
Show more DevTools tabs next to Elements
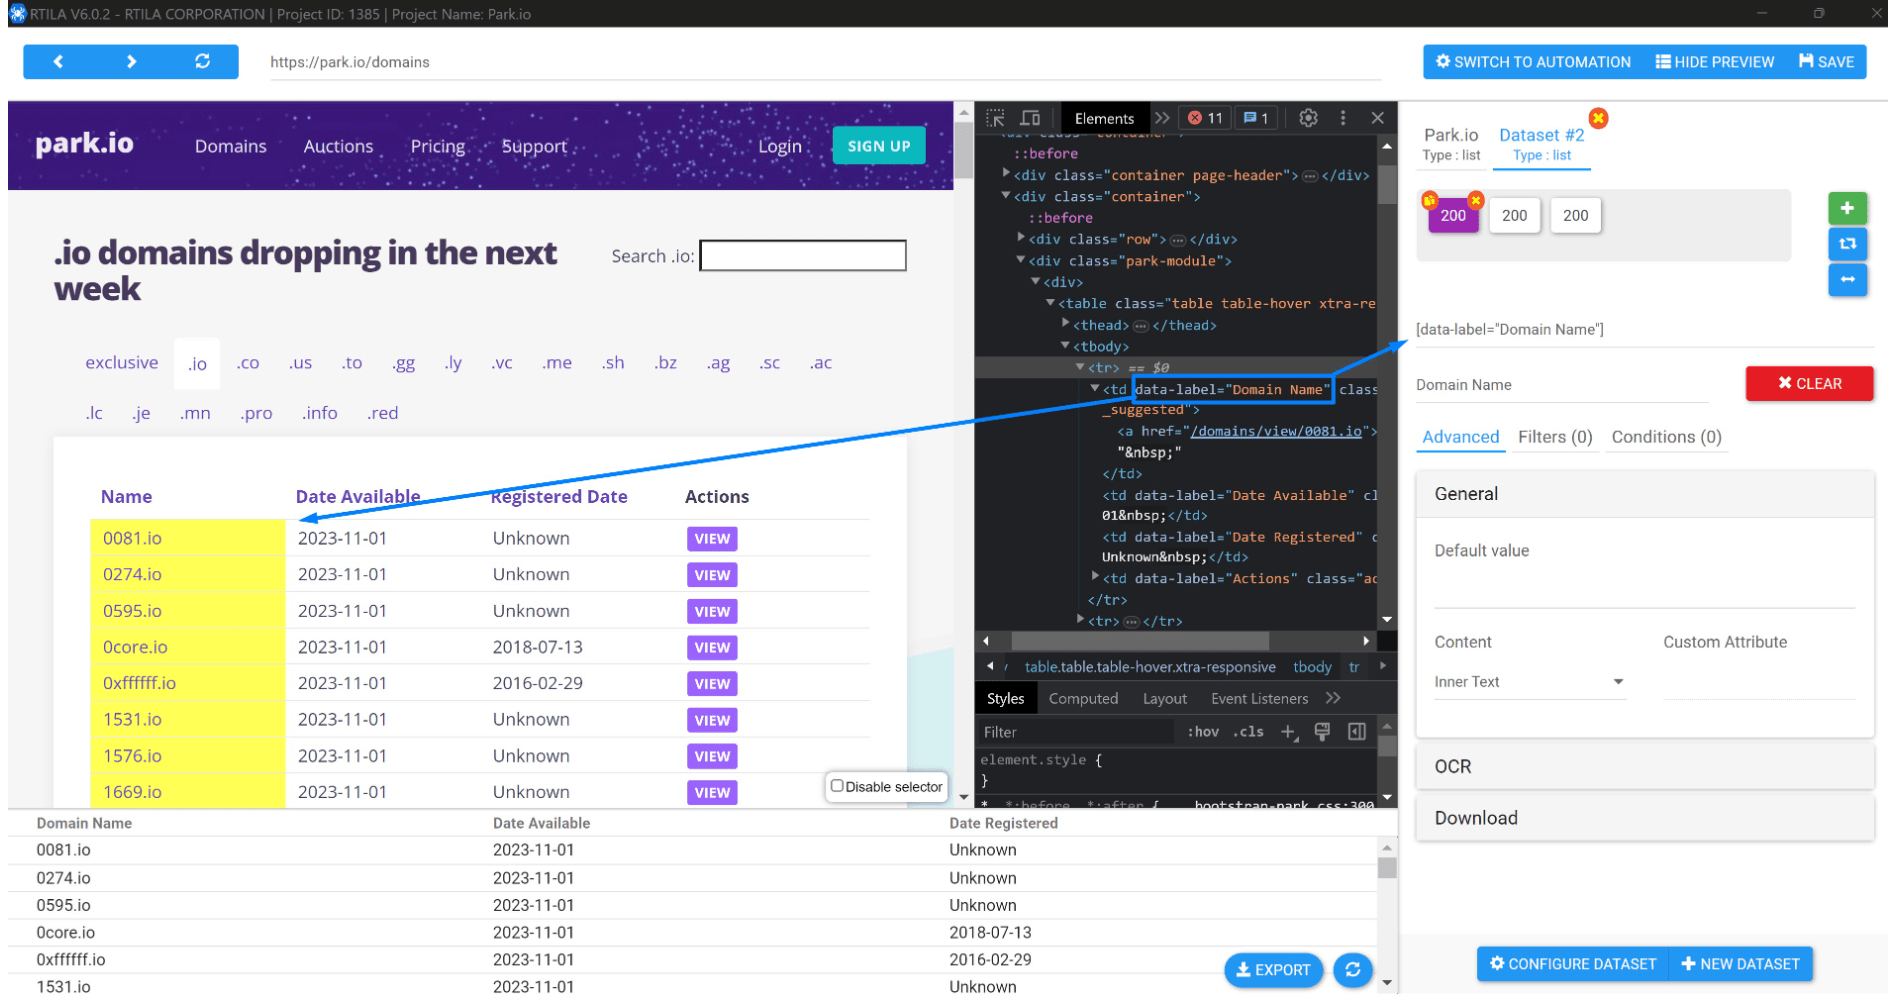pos(1161,118)
